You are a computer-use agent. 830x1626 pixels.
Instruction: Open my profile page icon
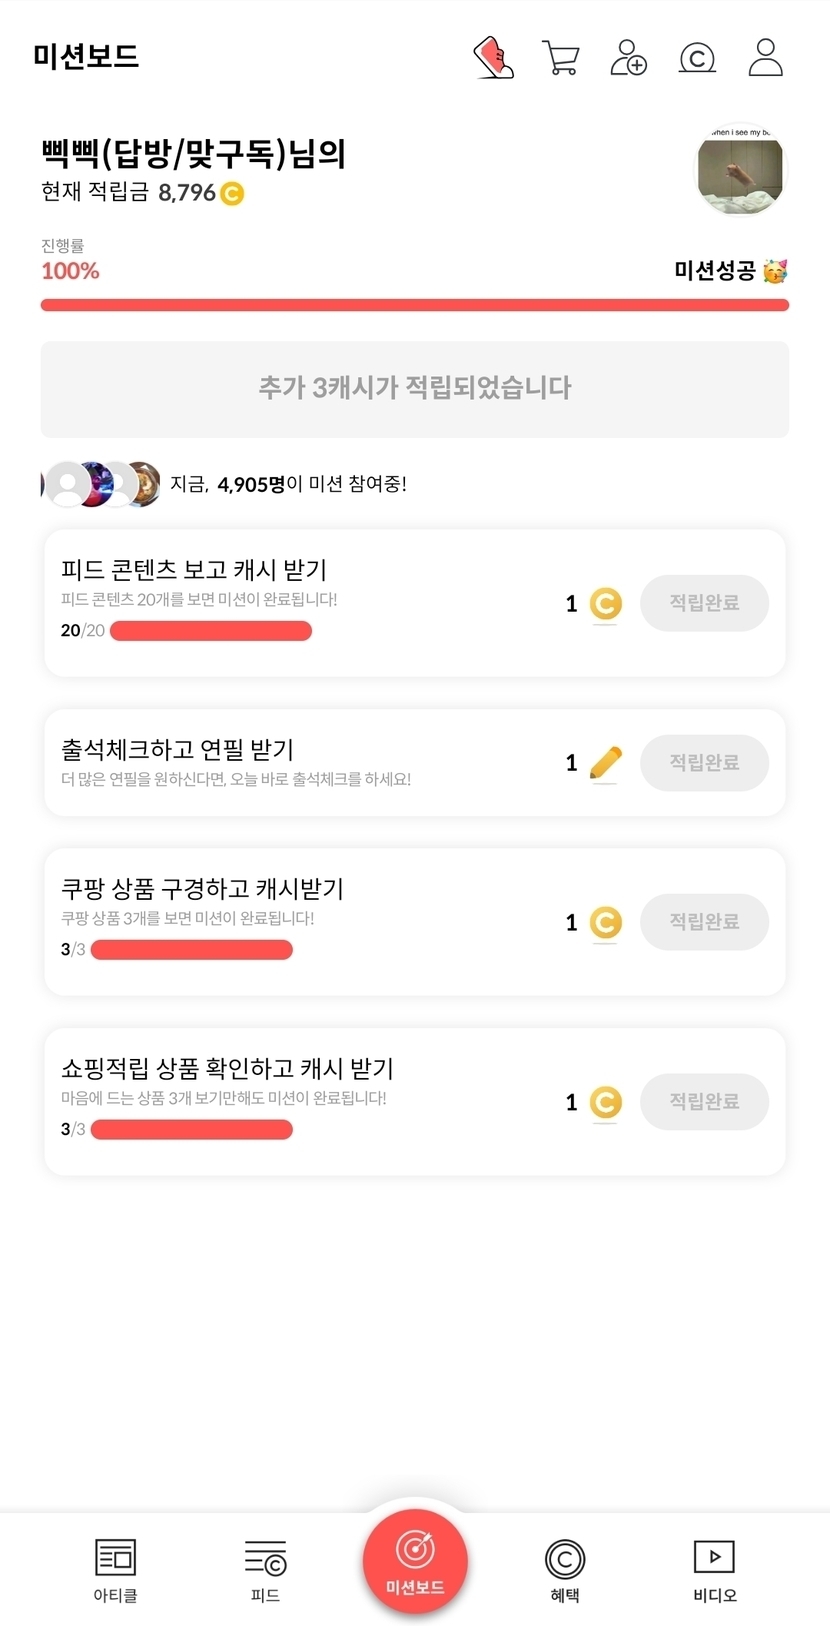coord(765,57)
